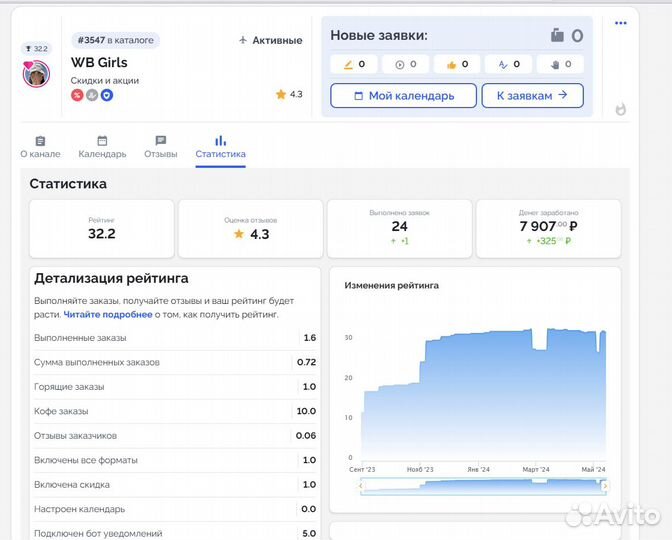Click the Кофе заказы row

[x=175, y=411]
